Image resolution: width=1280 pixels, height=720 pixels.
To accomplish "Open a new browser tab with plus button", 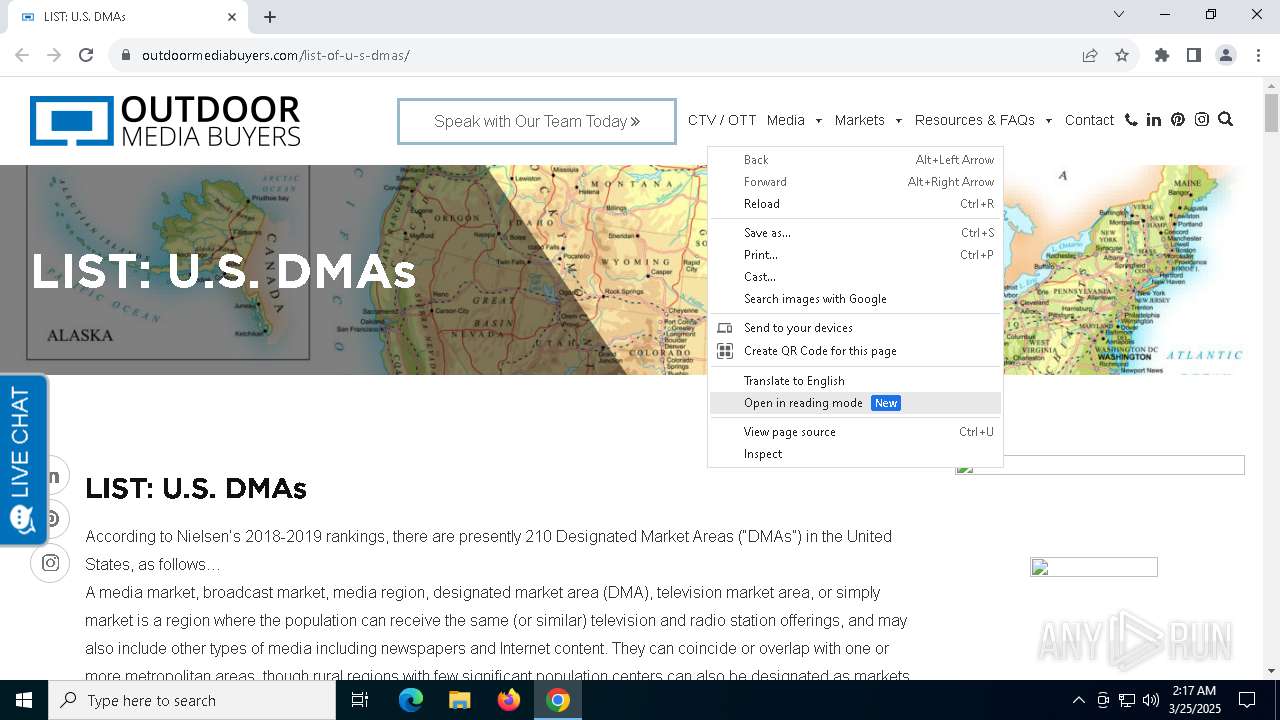I will 270,17.
